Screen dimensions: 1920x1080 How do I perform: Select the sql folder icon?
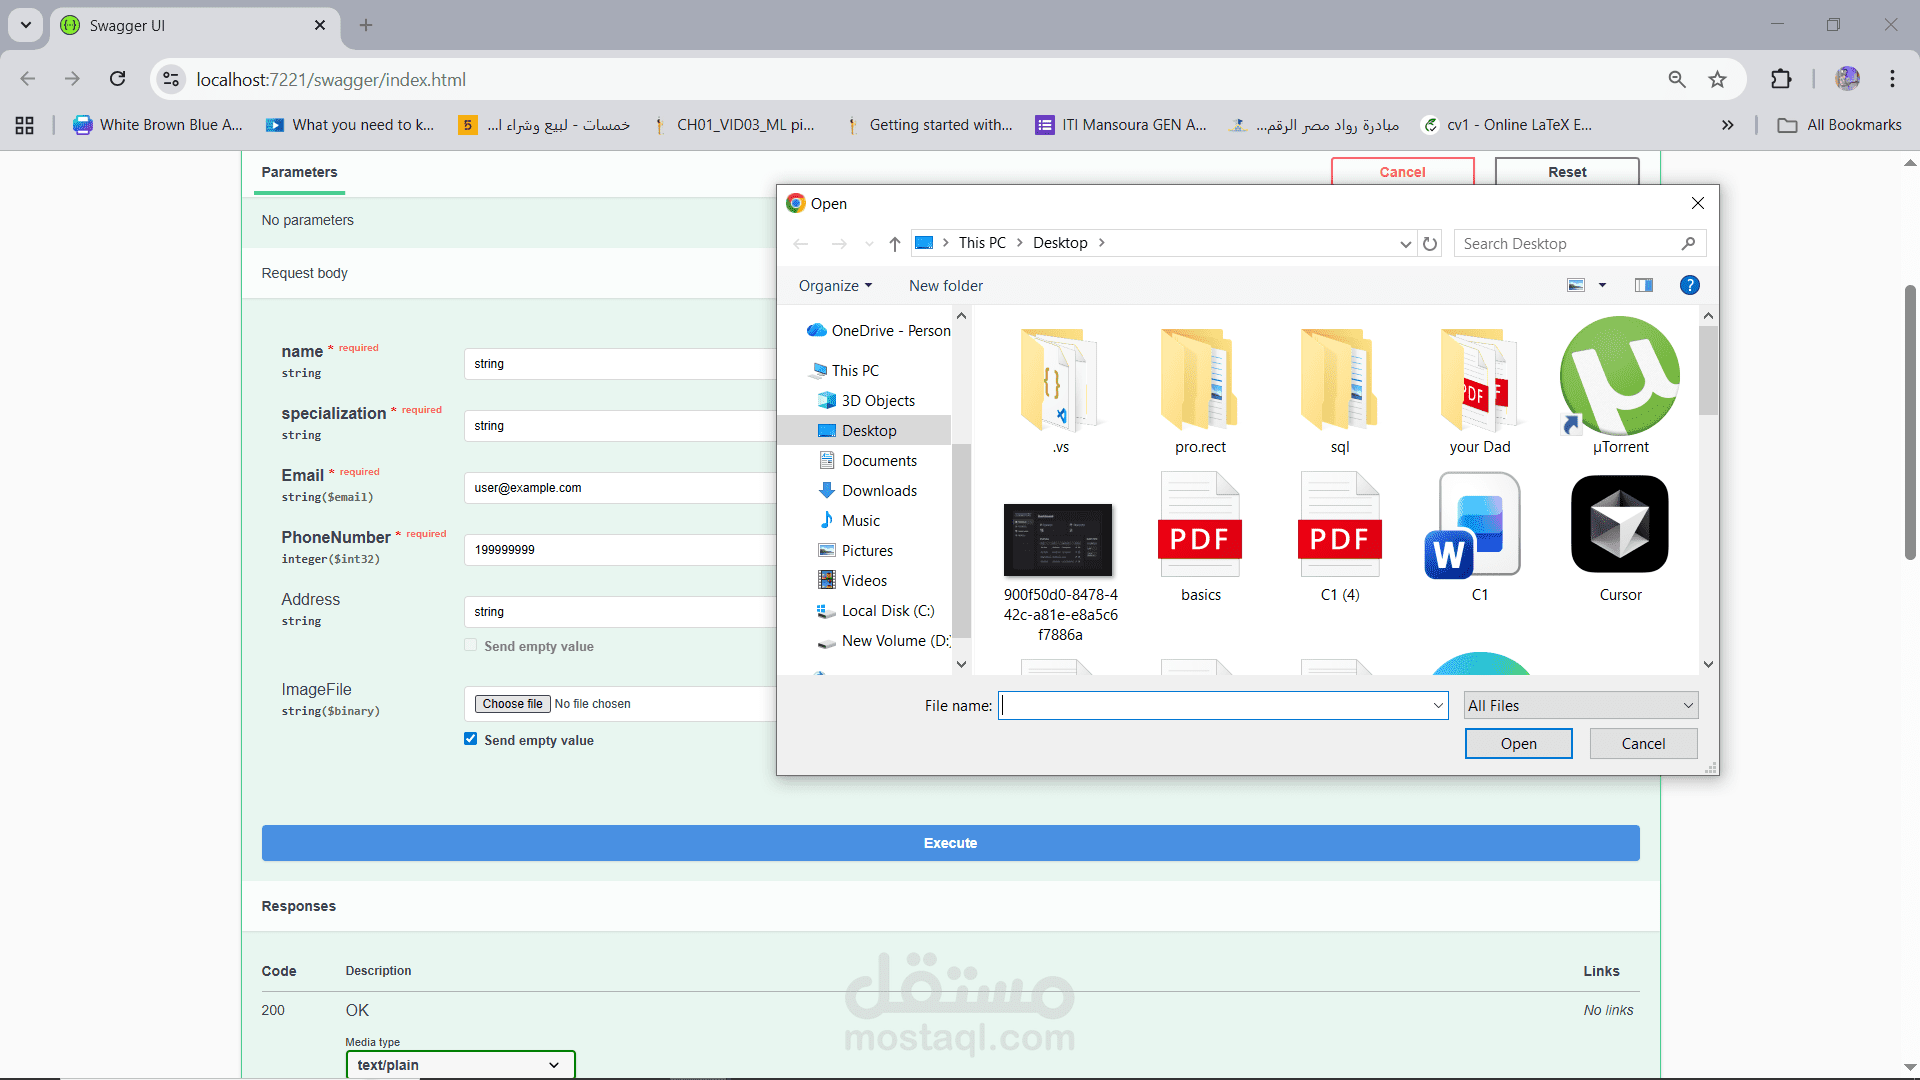coord(1340,380)
